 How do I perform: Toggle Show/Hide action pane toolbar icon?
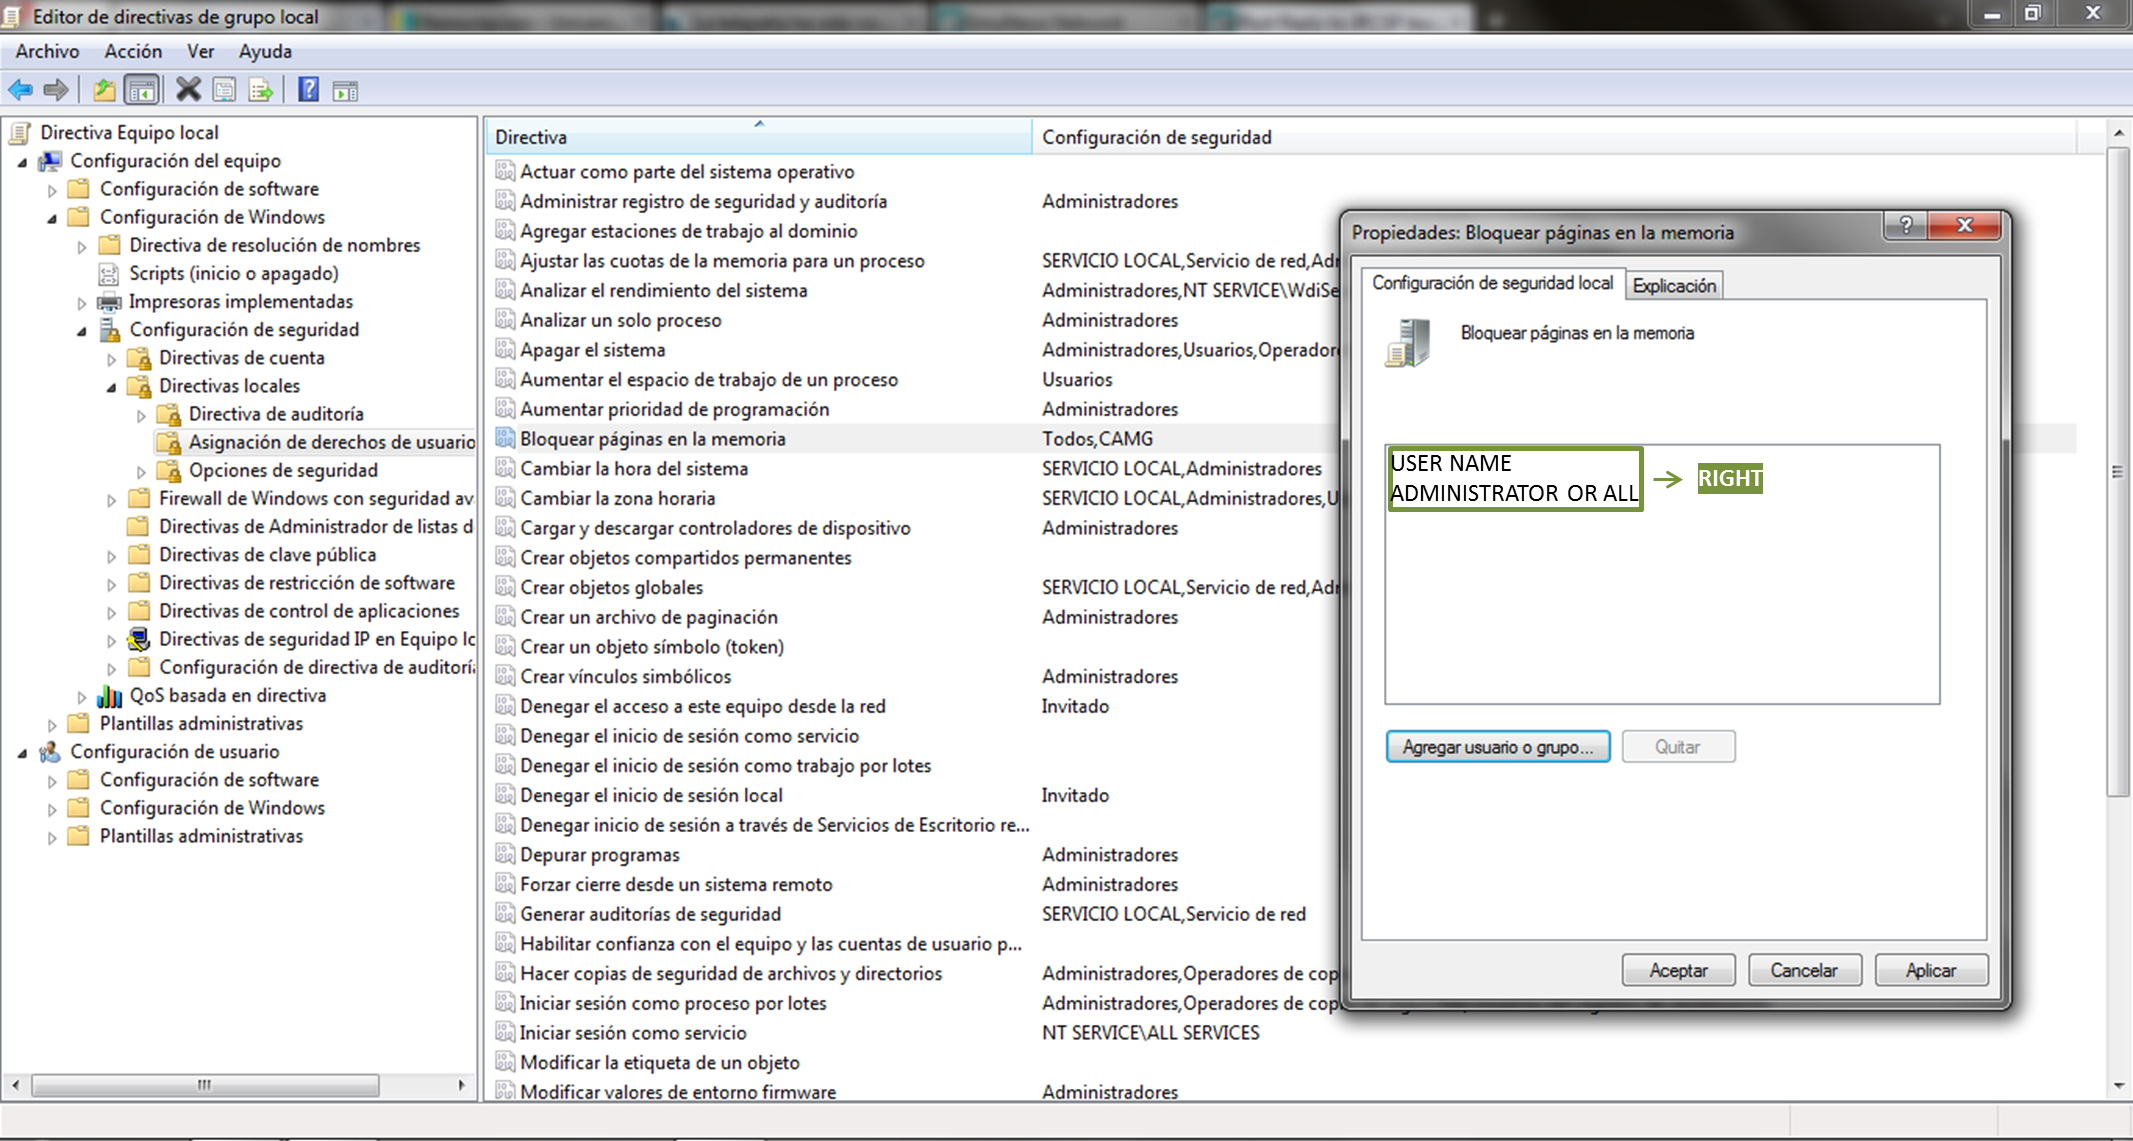tap(345, 91)
